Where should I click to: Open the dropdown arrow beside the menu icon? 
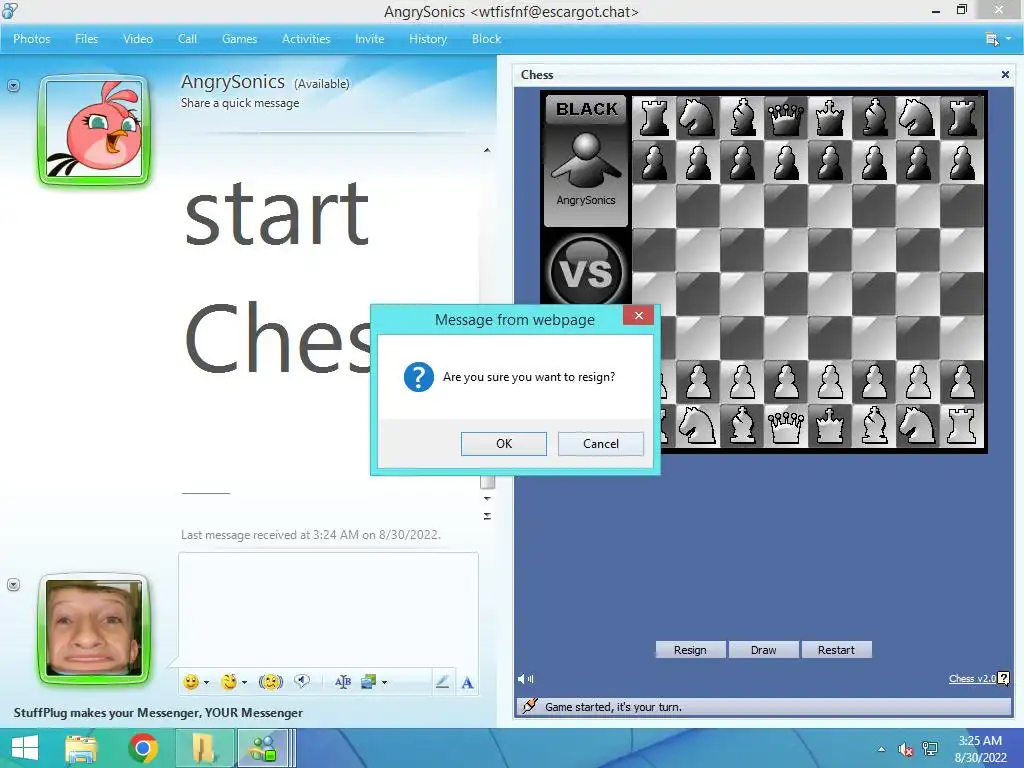click(x=1008, y=39)
